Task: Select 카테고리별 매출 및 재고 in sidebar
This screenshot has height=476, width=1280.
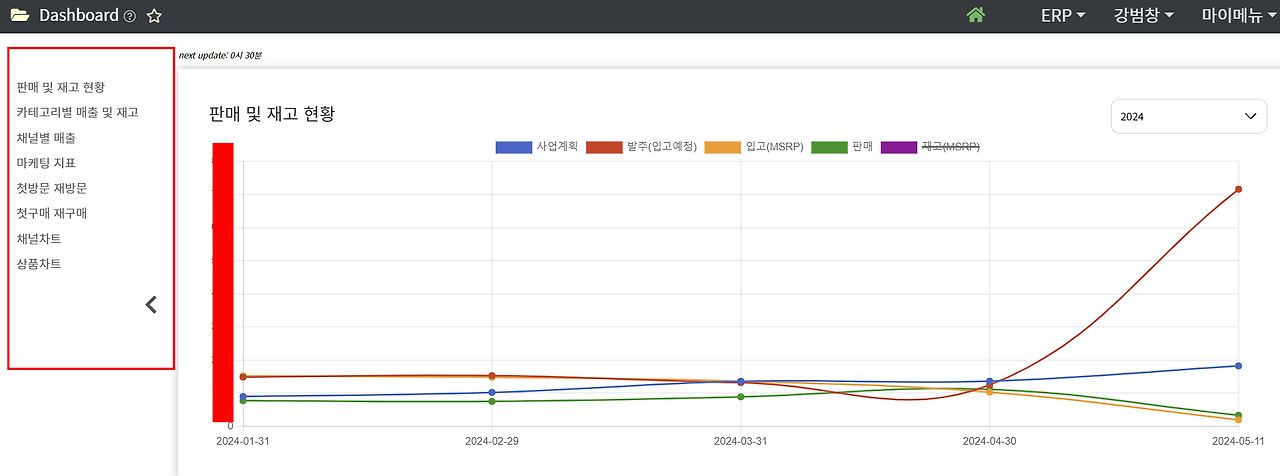Action: tap(78, 113)
